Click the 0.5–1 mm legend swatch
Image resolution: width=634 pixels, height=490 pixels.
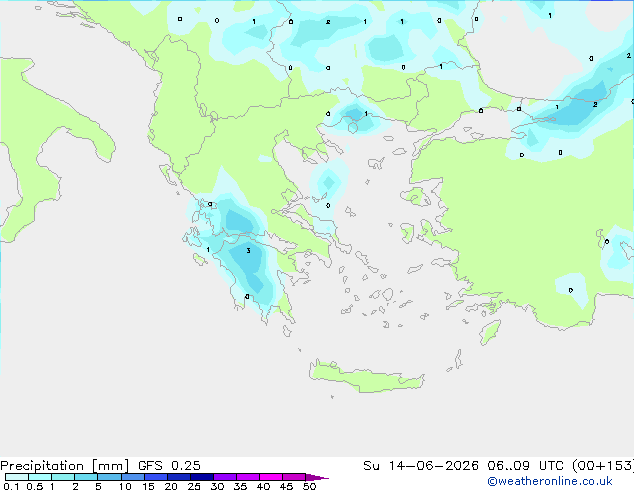[x=40, y=477]
